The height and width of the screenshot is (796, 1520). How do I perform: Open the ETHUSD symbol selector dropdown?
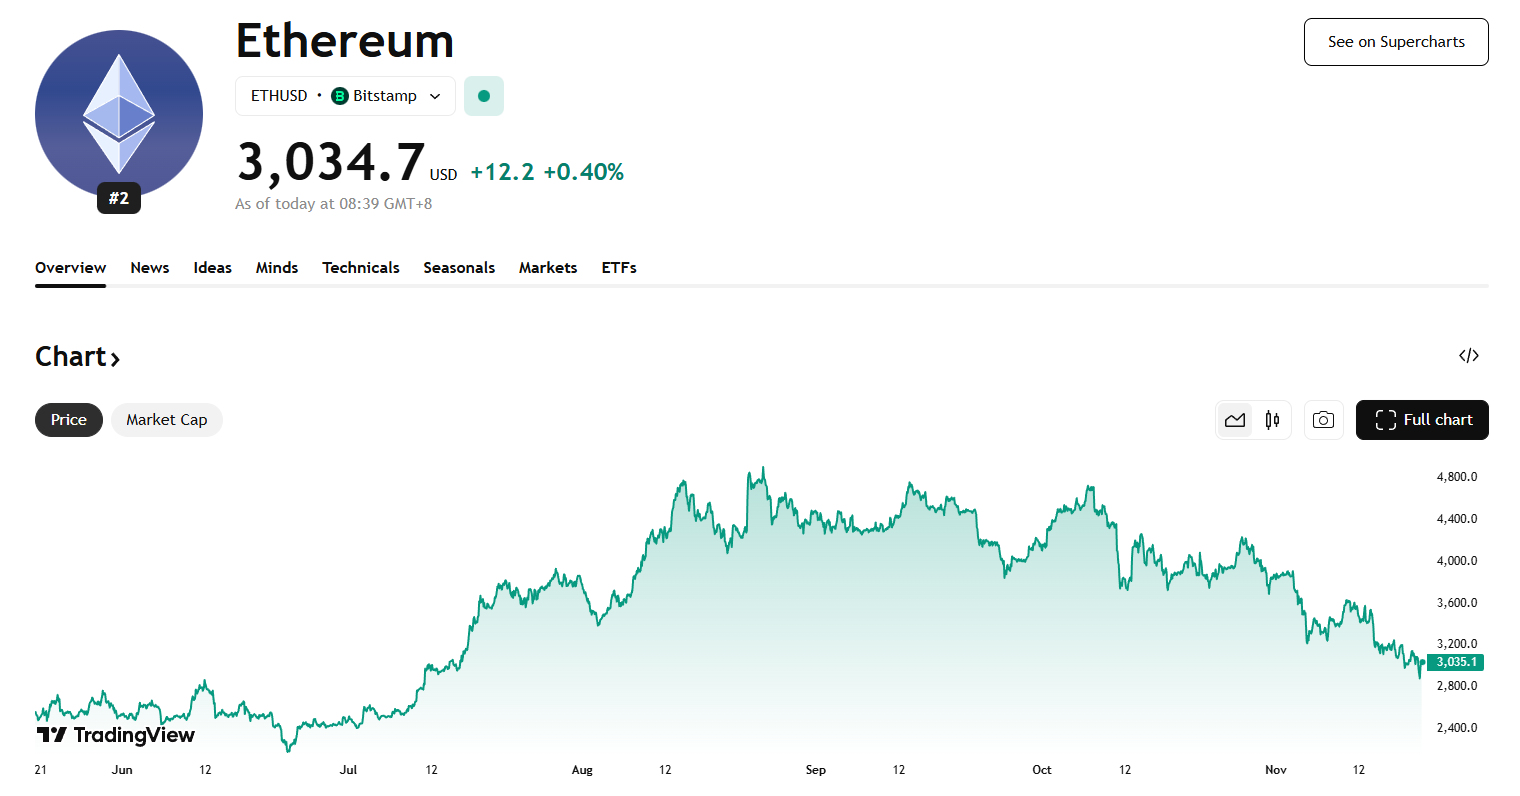pyautogui.click(x=434, y=96)
